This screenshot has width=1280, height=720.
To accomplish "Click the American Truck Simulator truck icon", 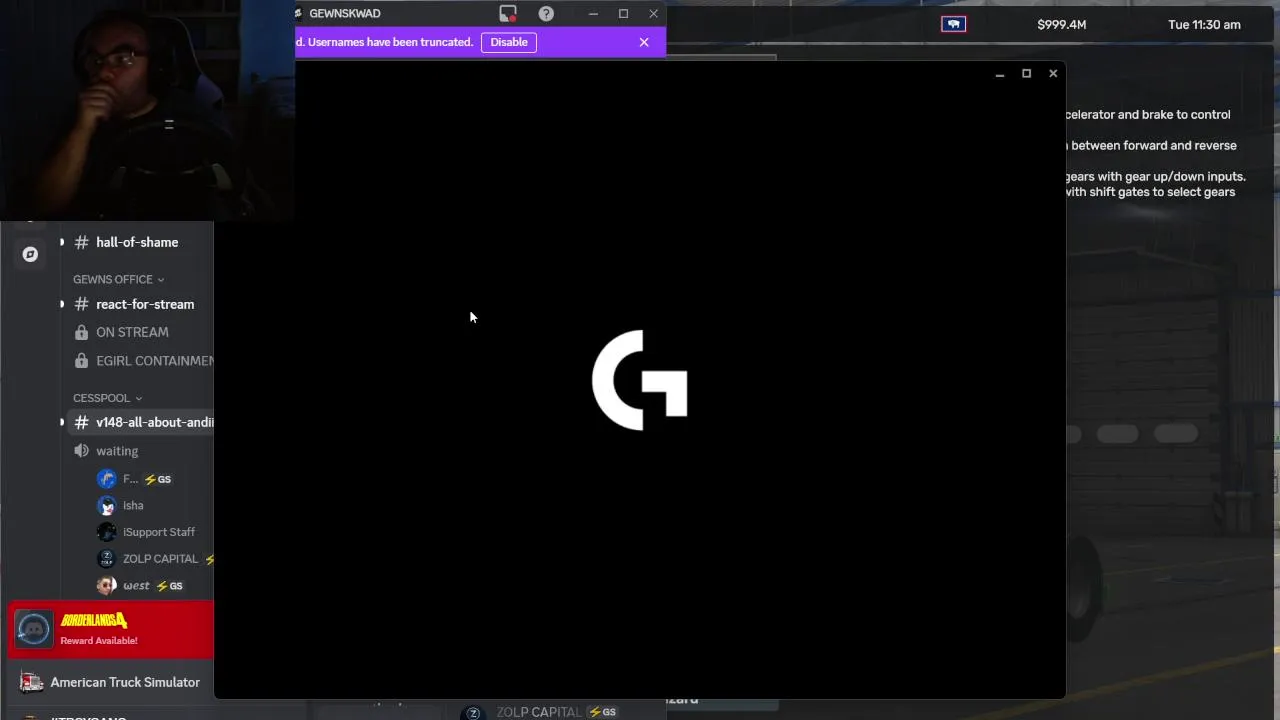I will (x=32, y=682).
